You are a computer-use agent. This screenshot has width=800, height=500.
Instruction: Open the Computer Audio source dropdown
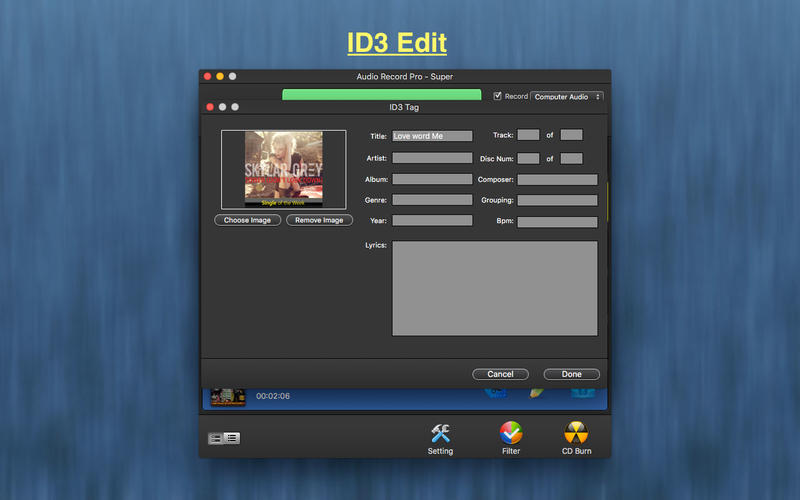(567, 96)
